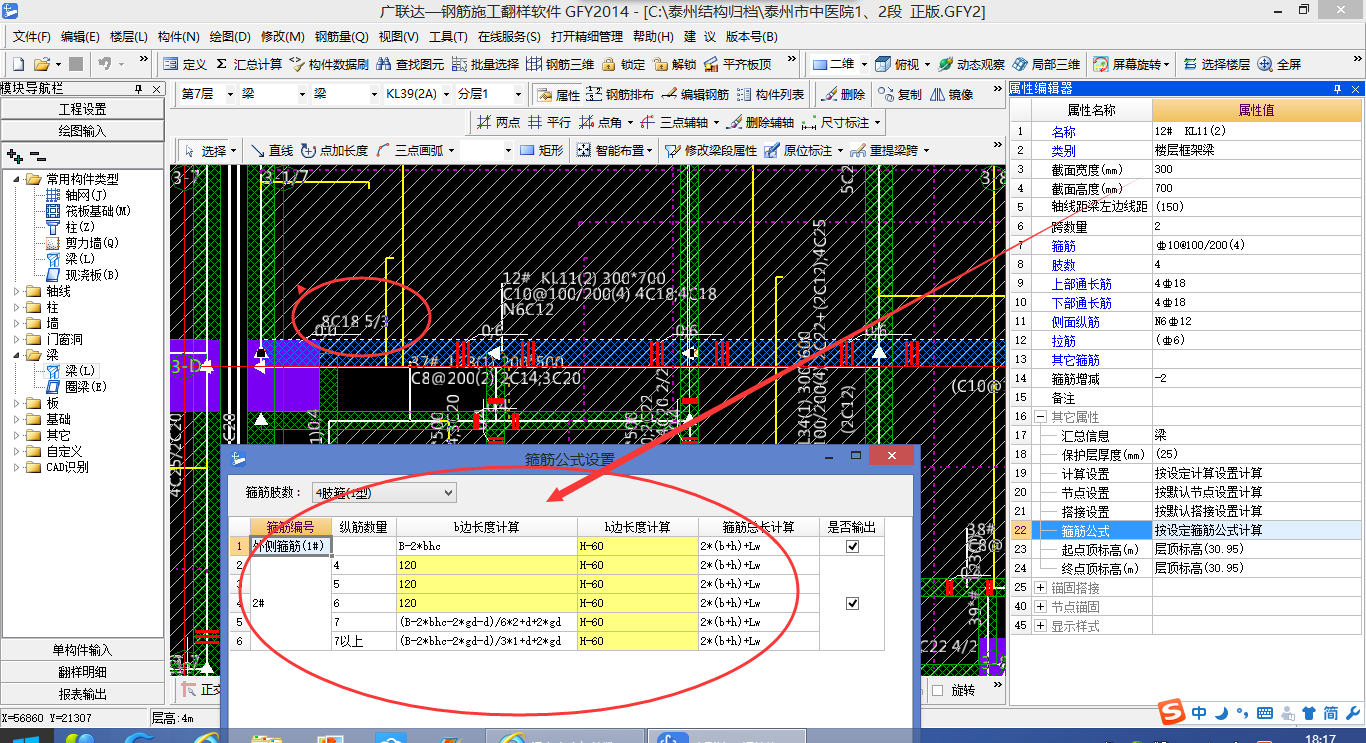Screen dimensions: 1366x743
Task: Open 构件列表 component list
Action: pos(770,95)
